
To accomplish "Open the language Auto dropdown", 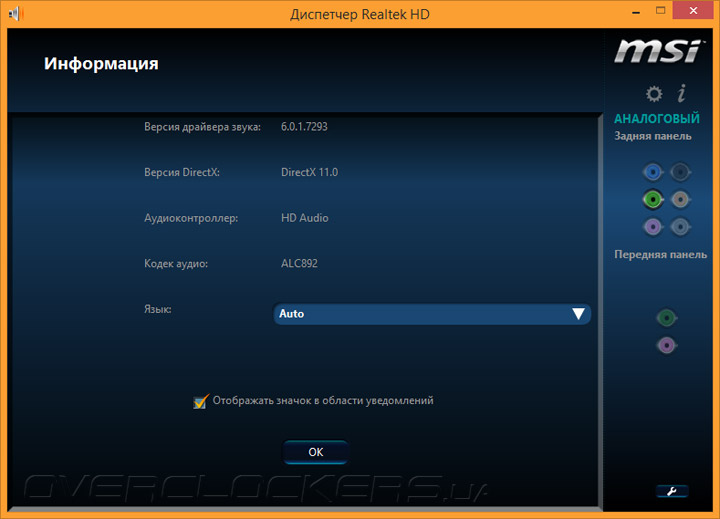I will (x=432, y=314).
